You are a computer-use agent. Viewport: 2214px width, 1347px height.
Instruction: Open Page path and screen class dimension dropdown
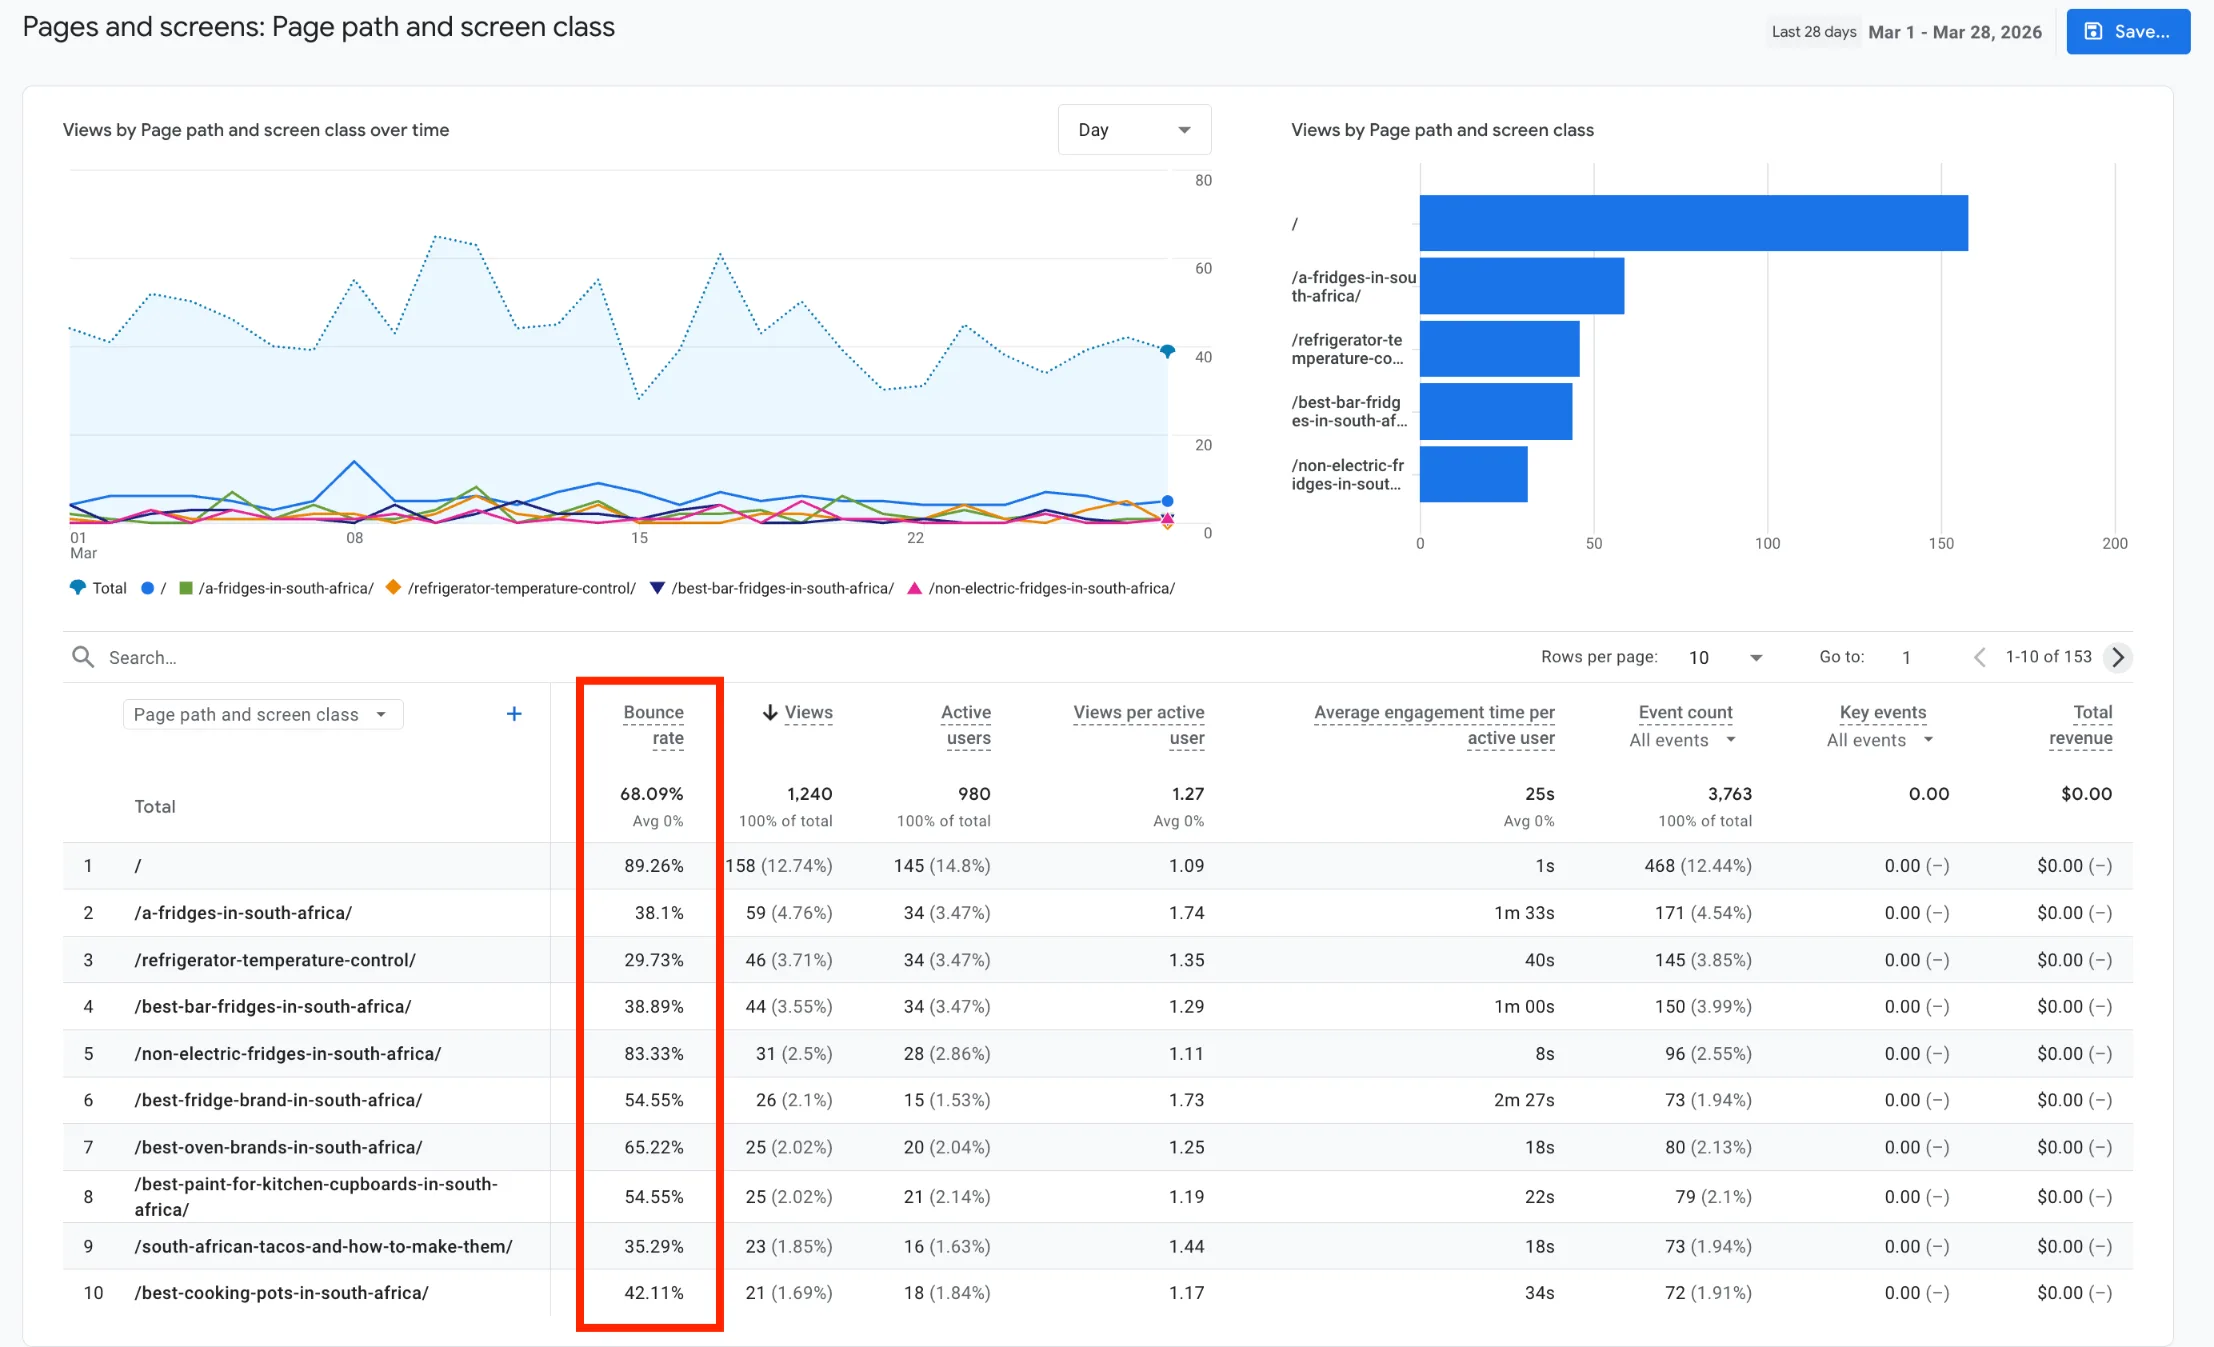[x=262, y=714]
